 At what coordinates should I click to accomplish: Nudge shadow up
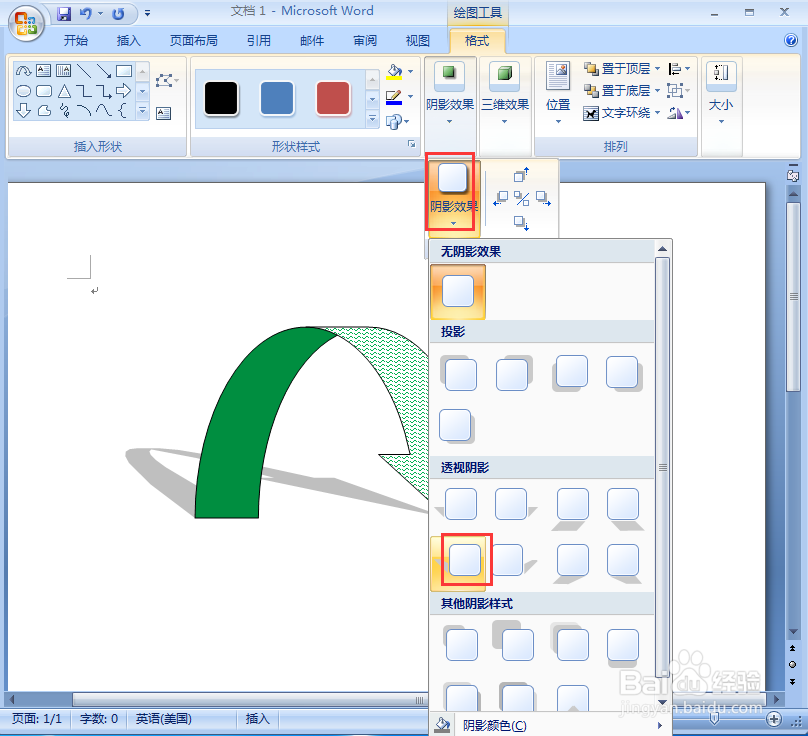tap(521, 175)
